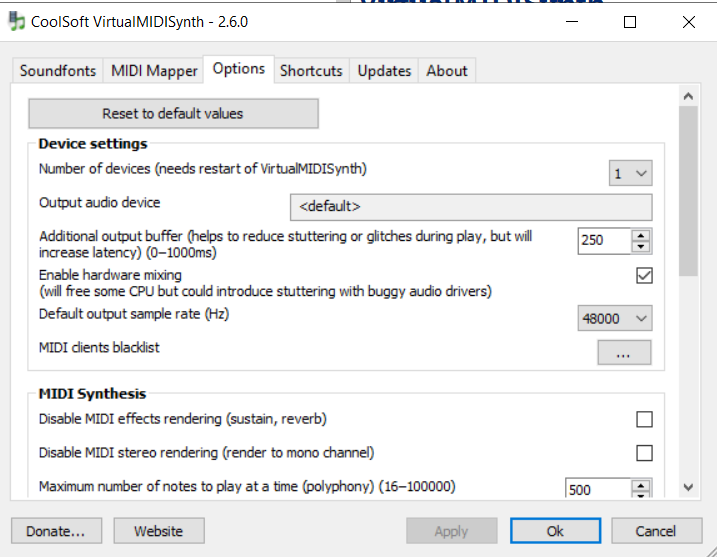Disable the hardware mixing checkbox

(644, 275)
